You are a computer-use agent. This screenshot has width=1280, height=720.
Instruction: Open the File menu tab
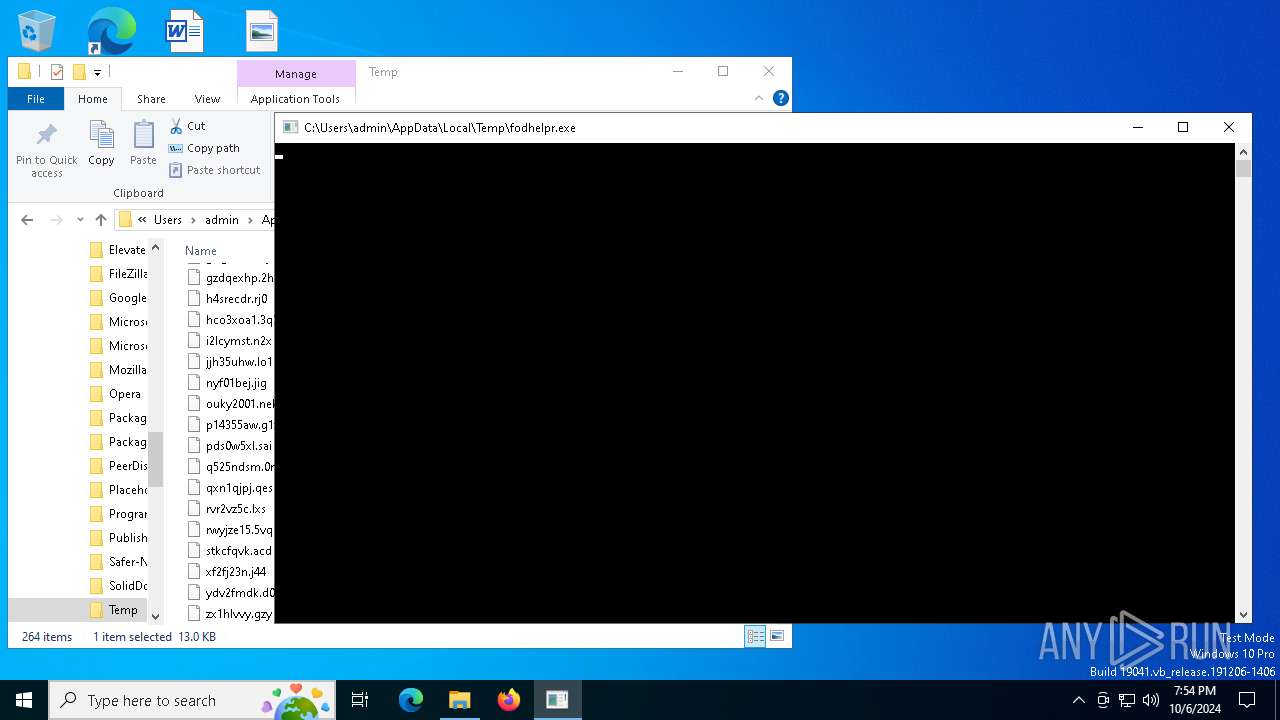pos(36,99)
